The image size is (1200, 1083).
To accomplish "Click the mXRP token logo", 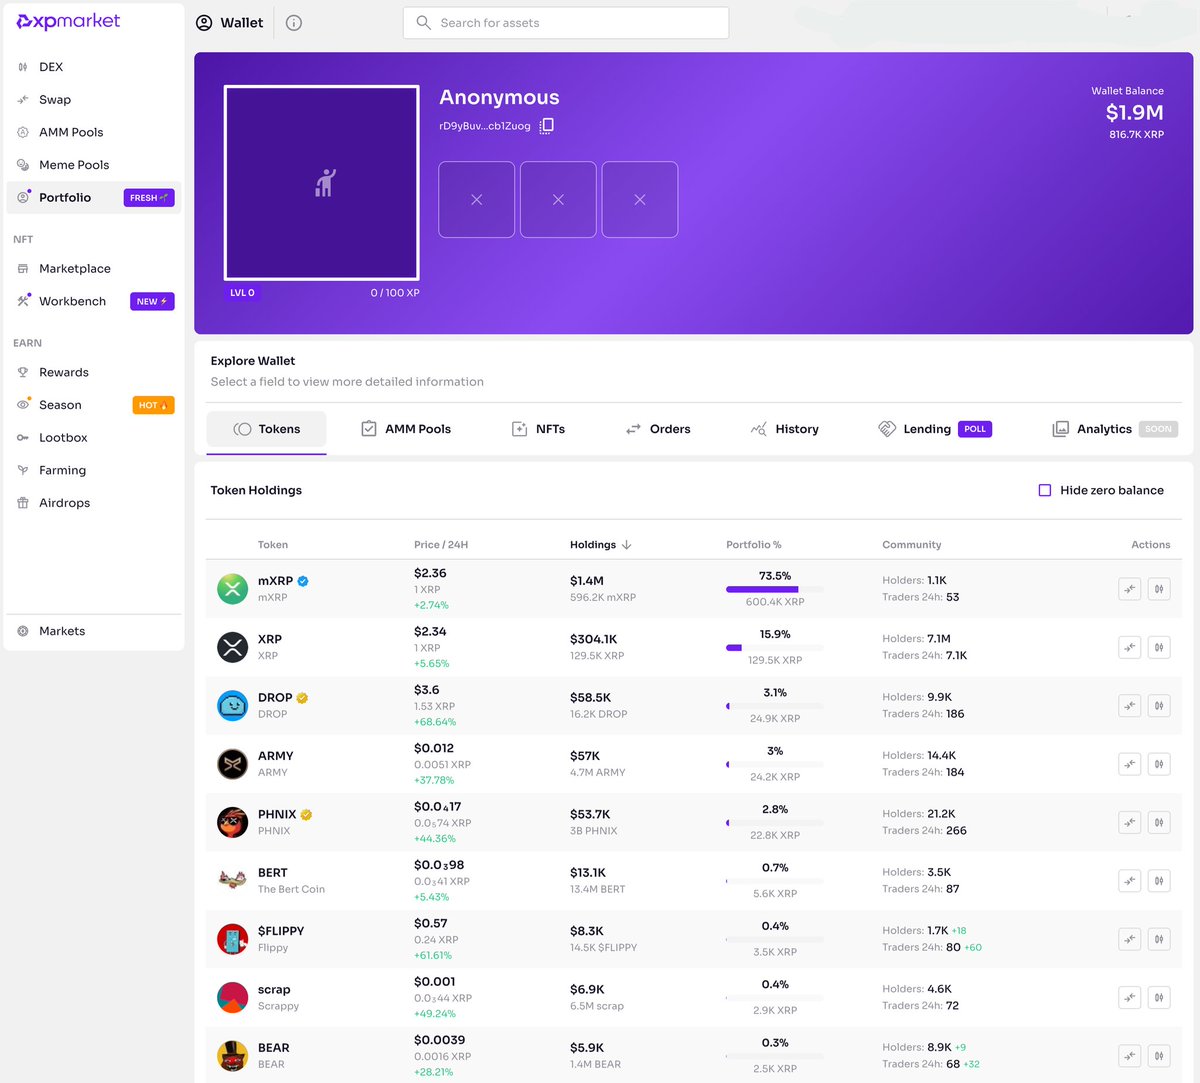I will [x=233, y=589].
